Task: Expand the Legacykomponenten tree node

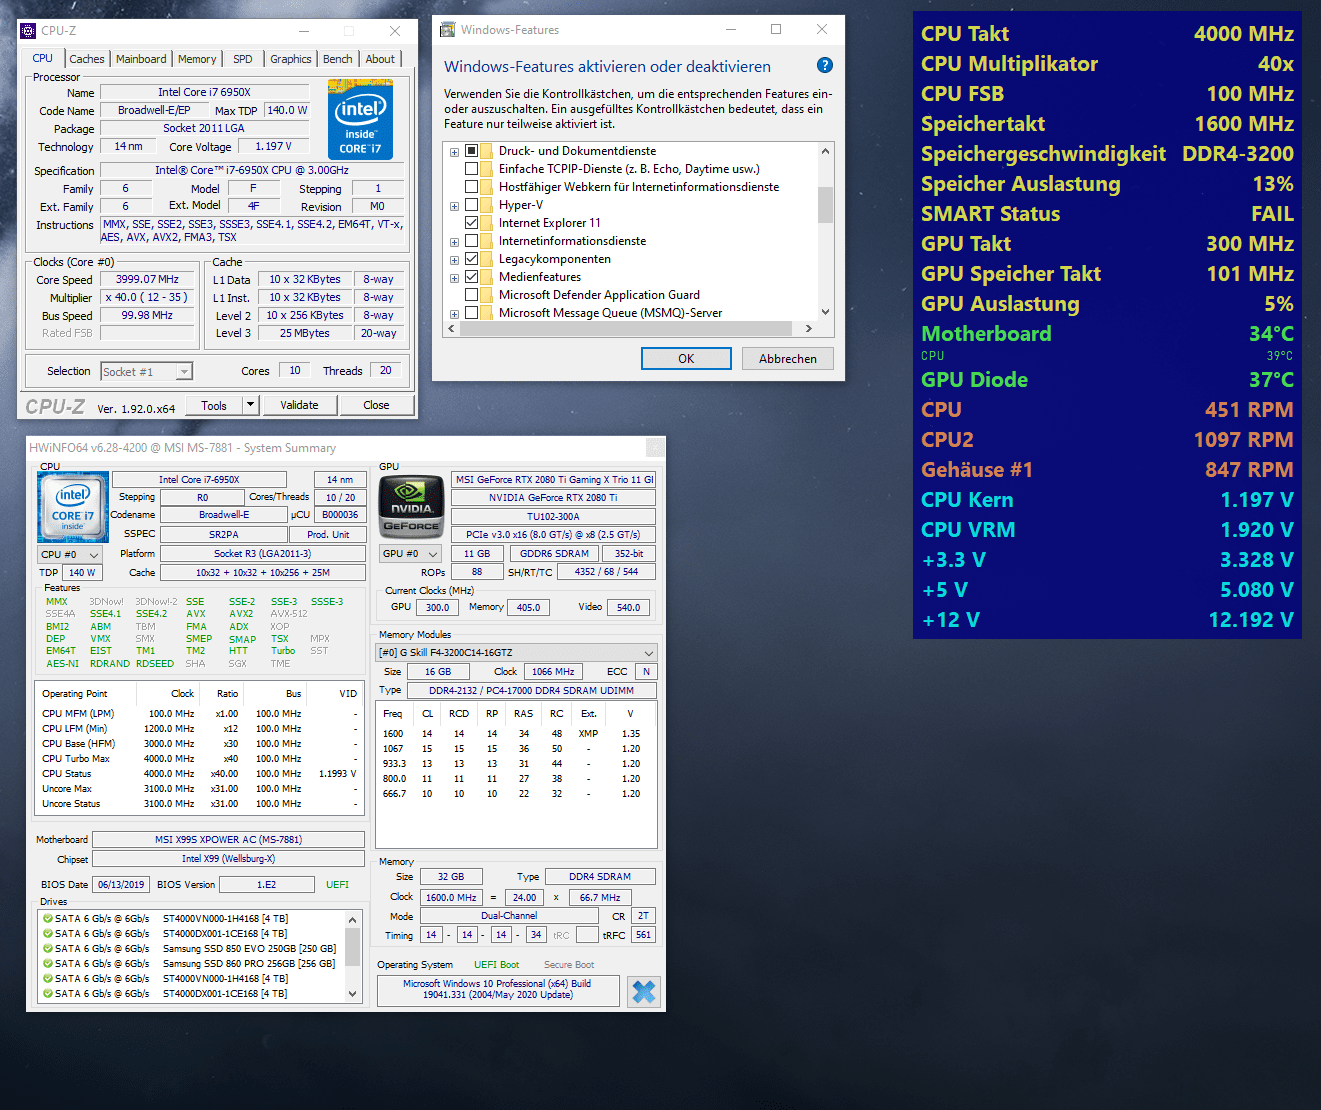Action: pyautogui.click(x=454, y=260)
